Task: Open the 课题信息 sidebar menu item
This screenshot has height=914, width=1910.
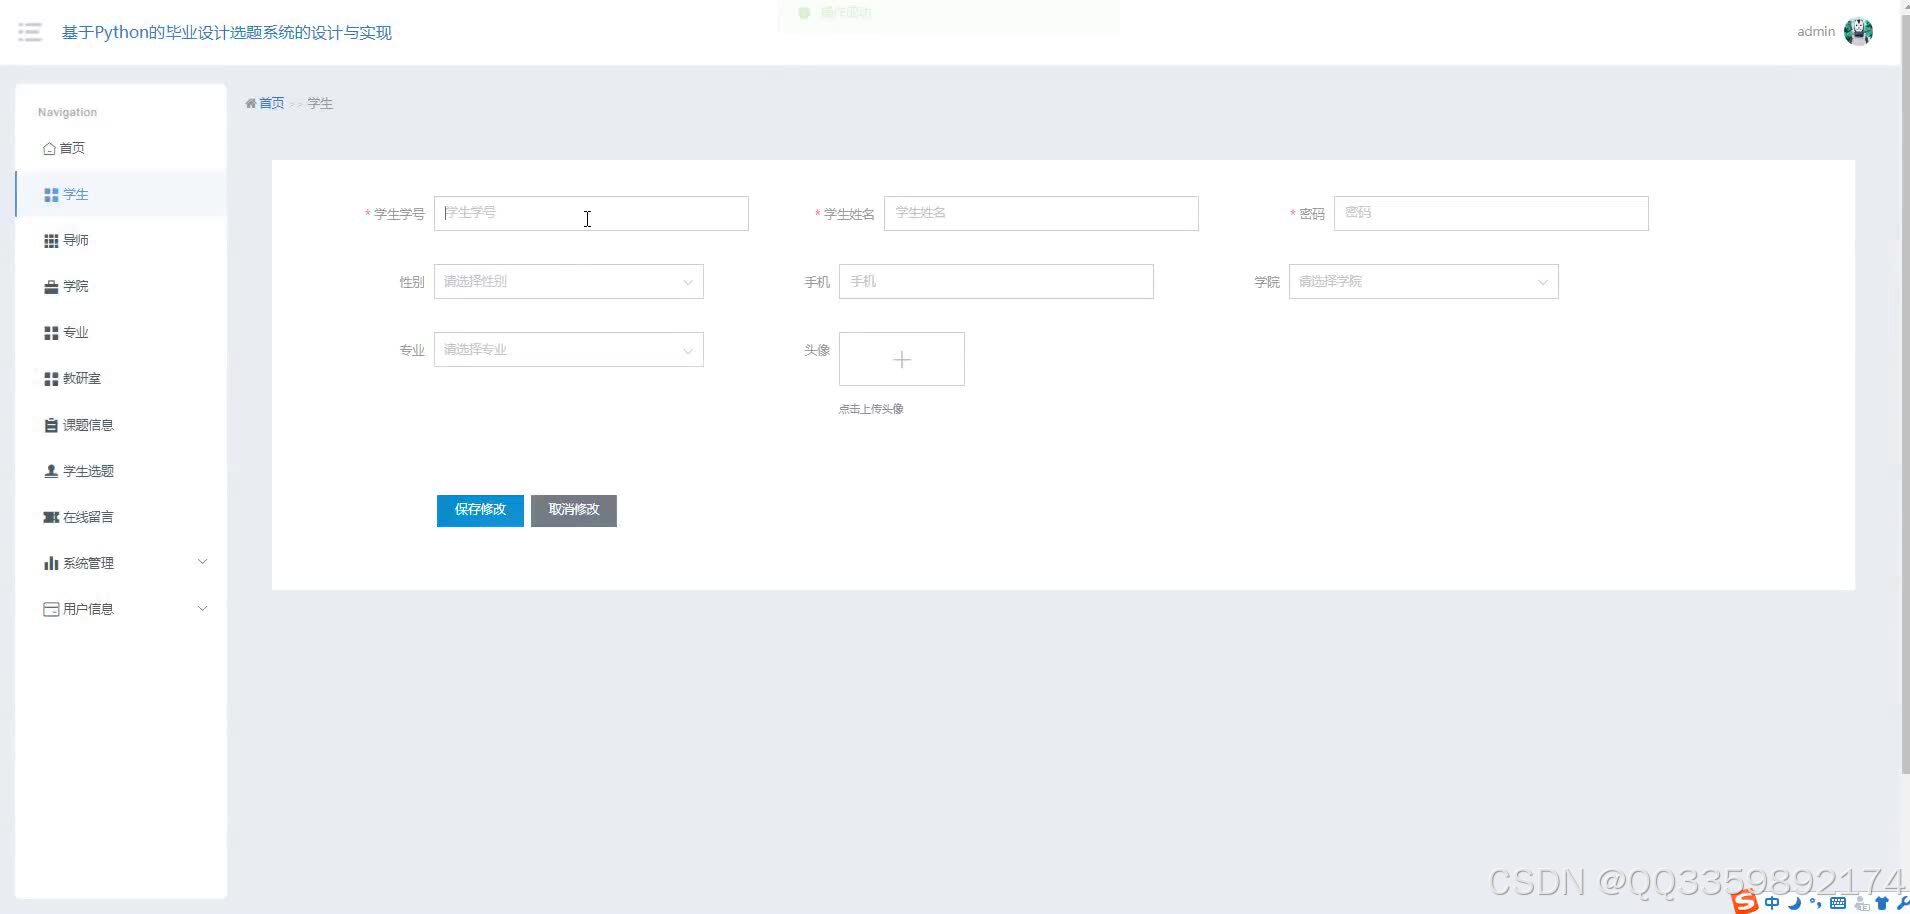Action: [x=121, y=425]
